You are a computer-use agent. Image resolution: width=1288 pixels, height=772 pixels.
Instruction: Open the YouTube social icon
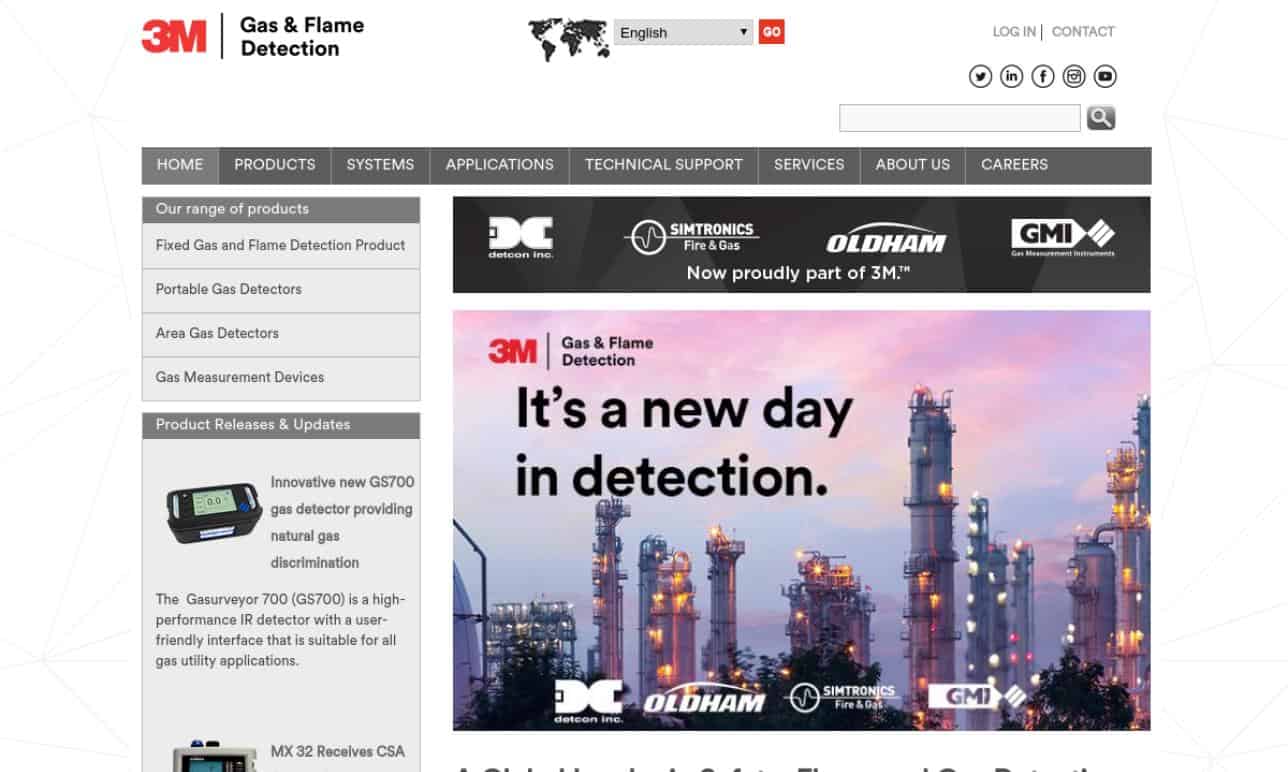pyautogui.click(x=1104, y=76)
